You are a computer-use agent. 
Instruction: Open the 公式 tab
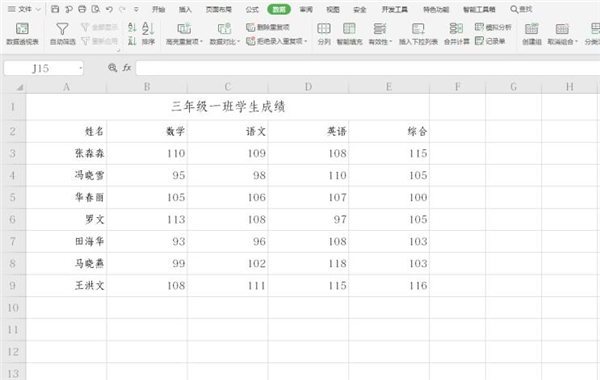click(252, 9)
